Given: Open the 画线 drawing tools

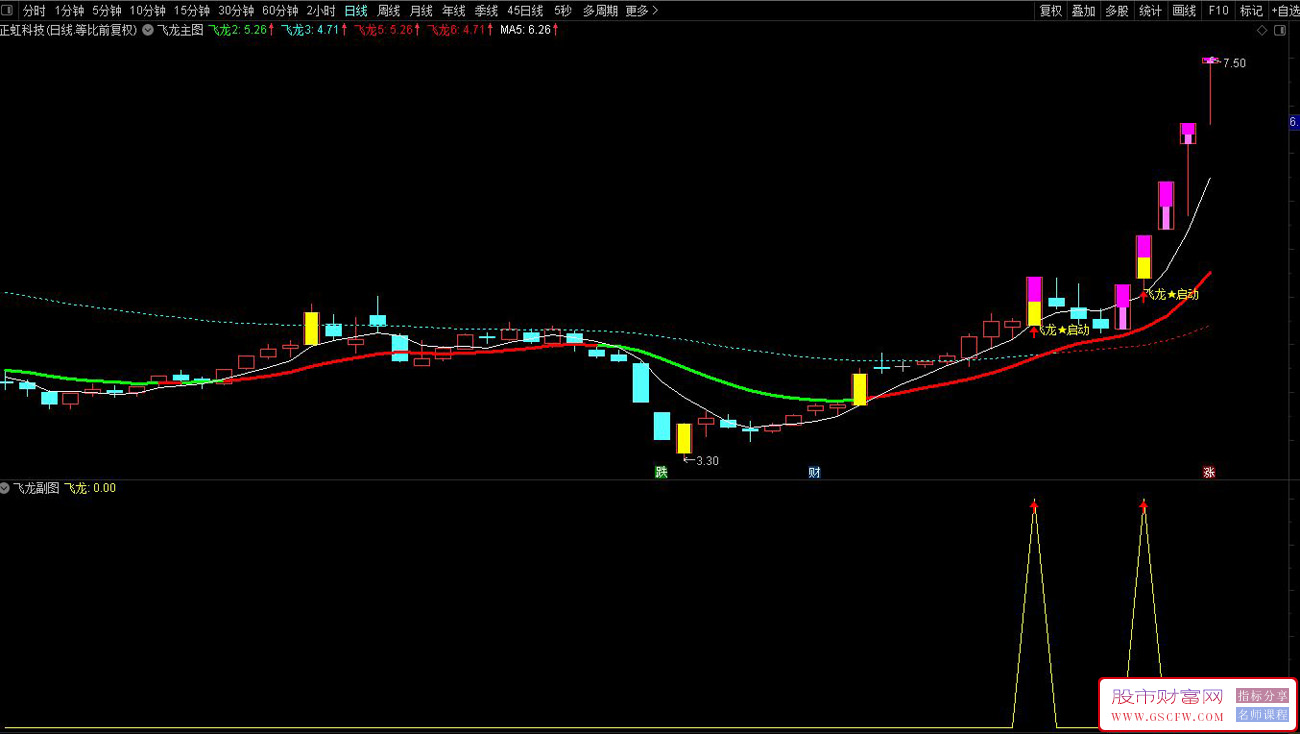Looking at the screenshot, I should (1184, 11).
